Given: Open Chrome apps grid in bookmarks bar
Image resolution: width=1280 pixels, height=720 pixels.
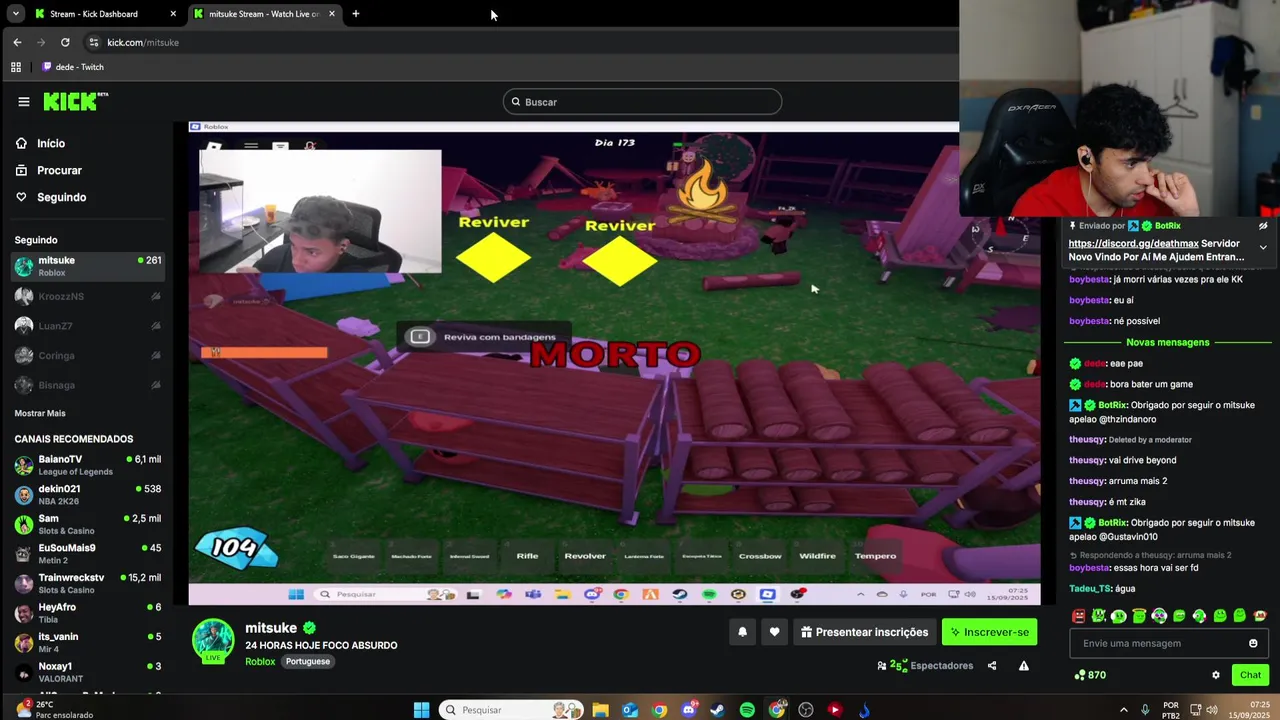Looking at the screenshot, I should coord(16,67).
